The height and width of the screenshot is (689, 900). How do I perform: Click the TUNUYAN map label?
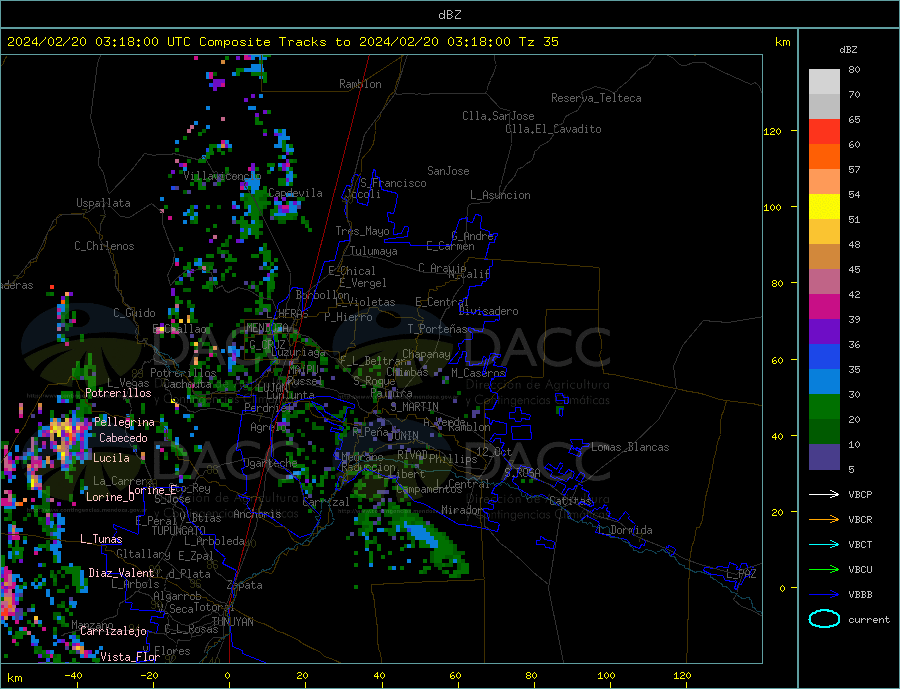coord(232,622)
